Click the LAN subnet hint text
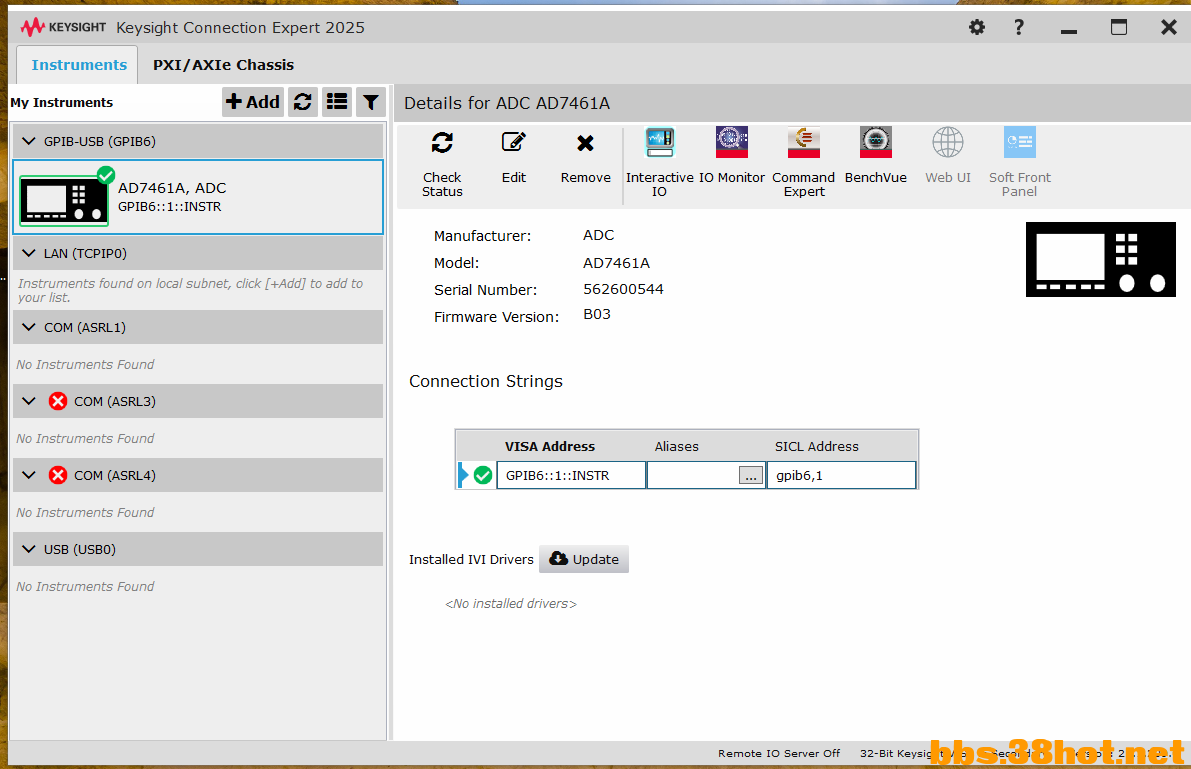The image size is (1191, 769). (190, 290)
